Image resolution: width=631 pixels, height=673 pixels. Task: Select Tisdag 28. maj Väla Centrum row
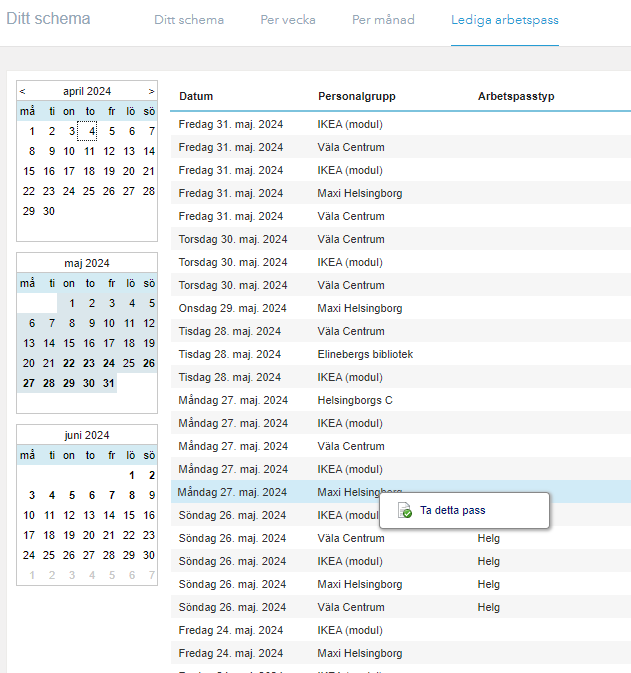click(x=401, y=331)
